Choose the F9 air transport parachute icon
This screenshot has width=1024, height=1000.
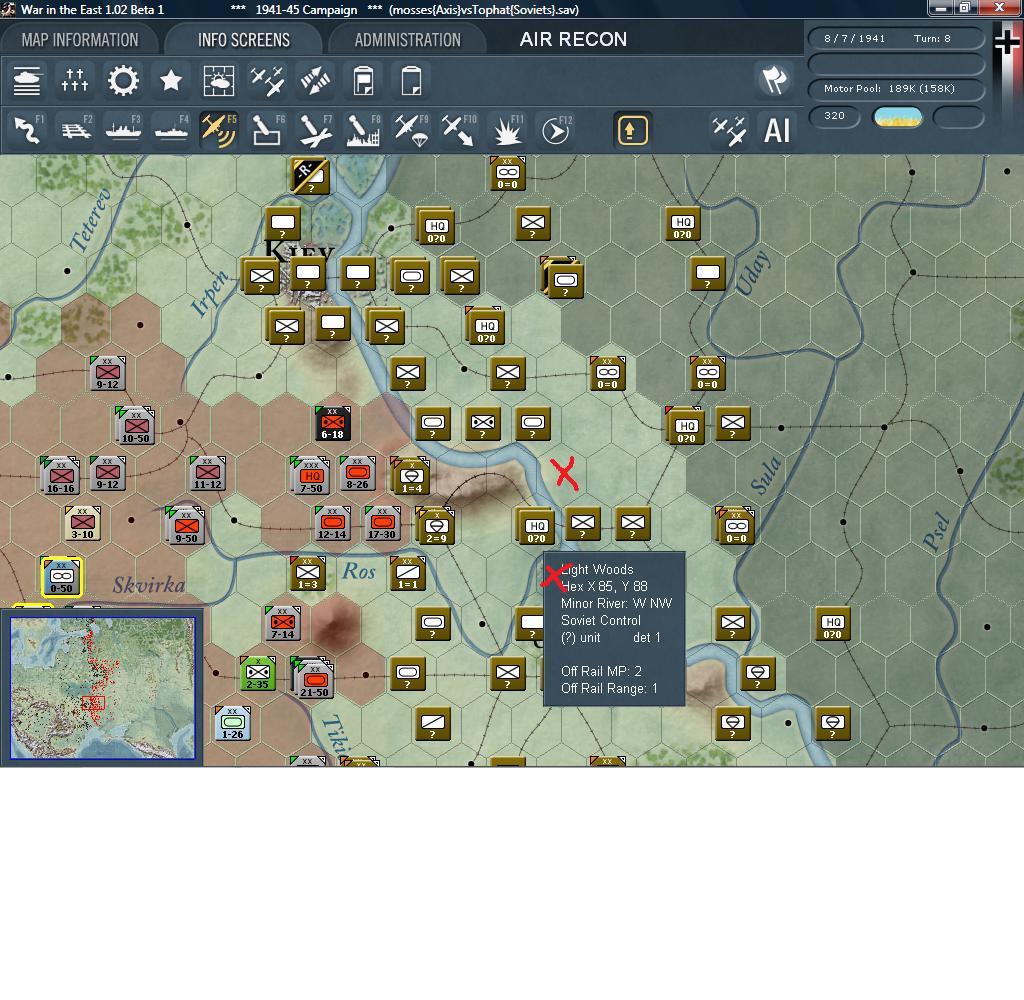click(411, 130)
